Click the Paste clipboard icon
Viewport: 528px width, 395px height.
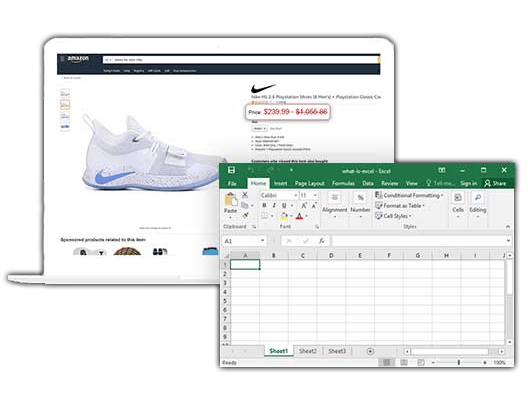[231, 199]
